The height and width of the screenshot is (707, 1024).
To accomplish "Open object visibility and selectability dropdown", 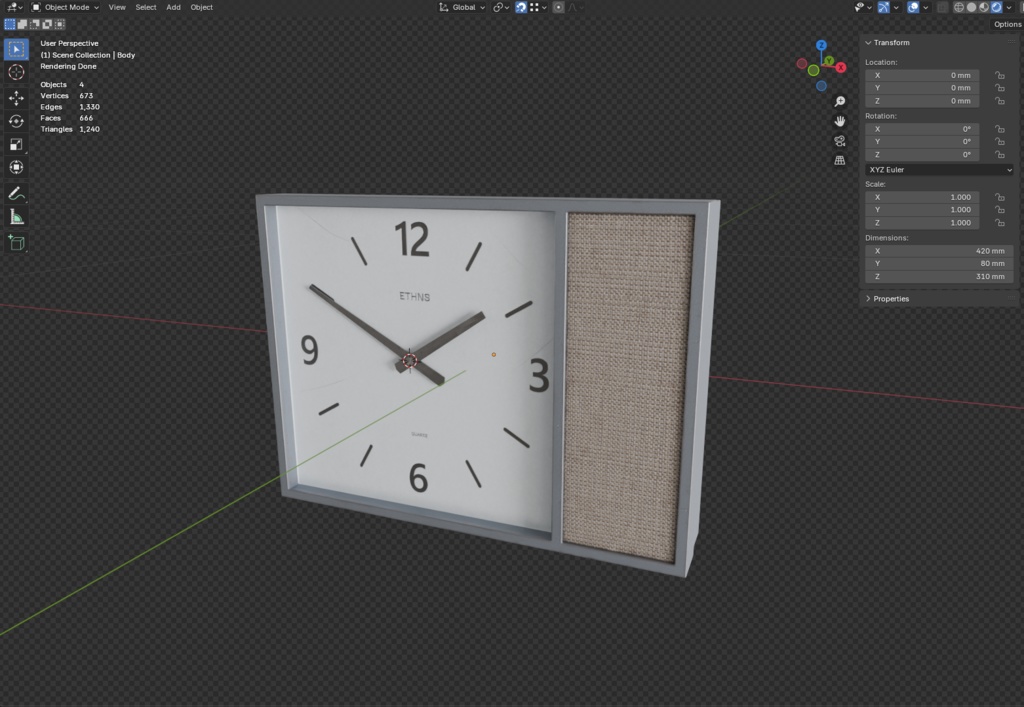I will tap(863, 7).
